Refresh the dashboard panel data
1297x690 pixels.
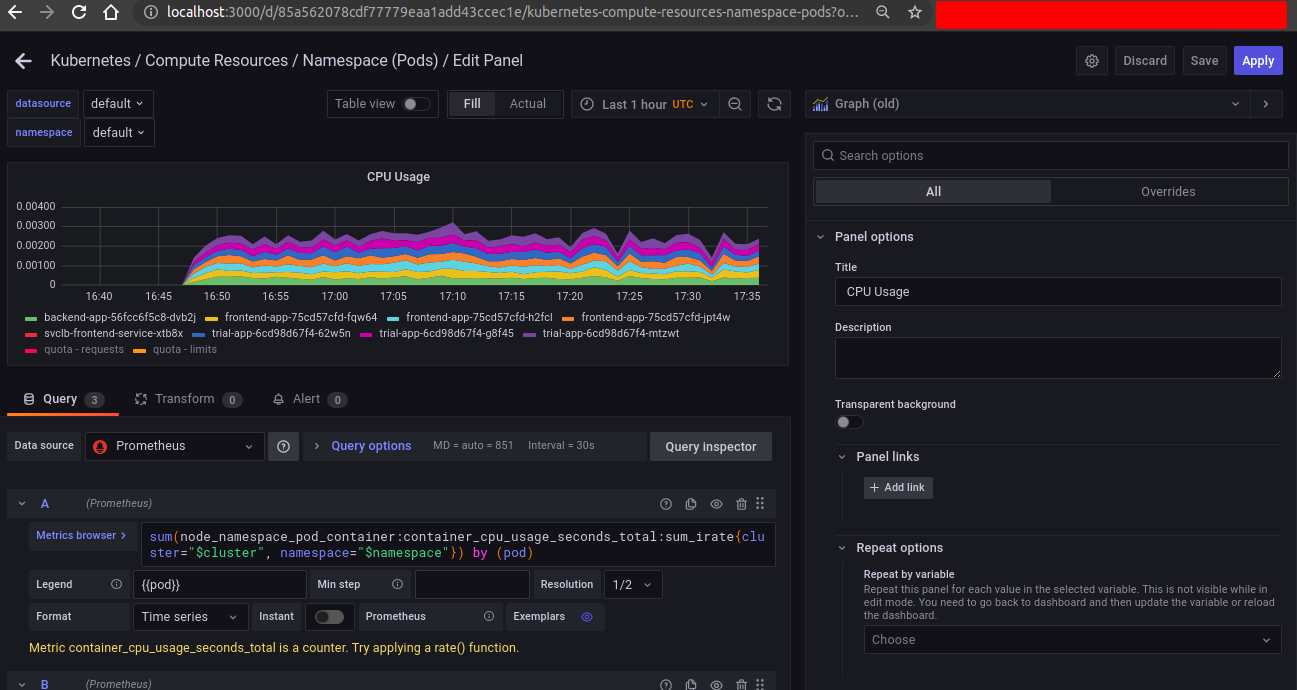[x=773, y=104]
